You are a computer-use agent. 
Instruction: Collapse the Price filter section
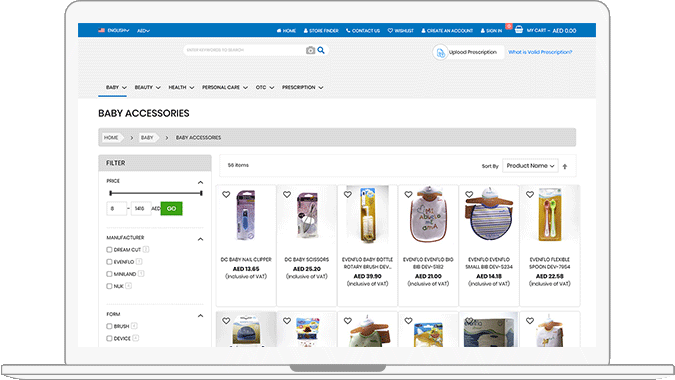pos(200,182)
